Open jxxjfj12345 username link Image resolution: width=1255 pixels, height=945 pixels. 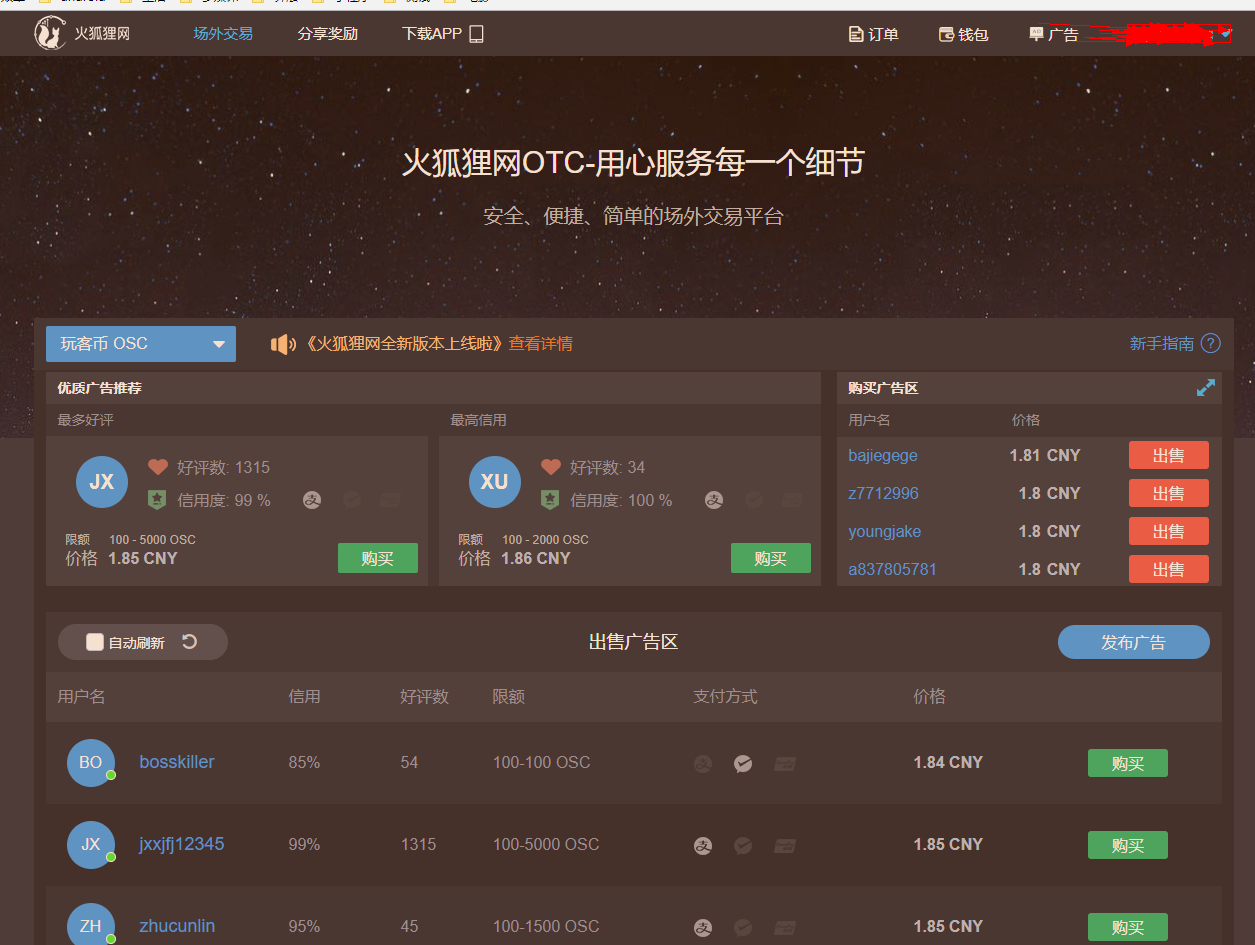(x=182, y=844)
